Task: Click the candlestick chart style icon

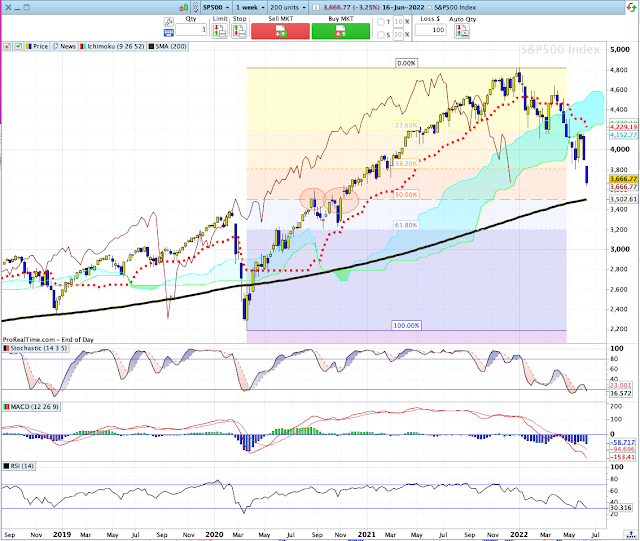Action: tap(184, 7)
